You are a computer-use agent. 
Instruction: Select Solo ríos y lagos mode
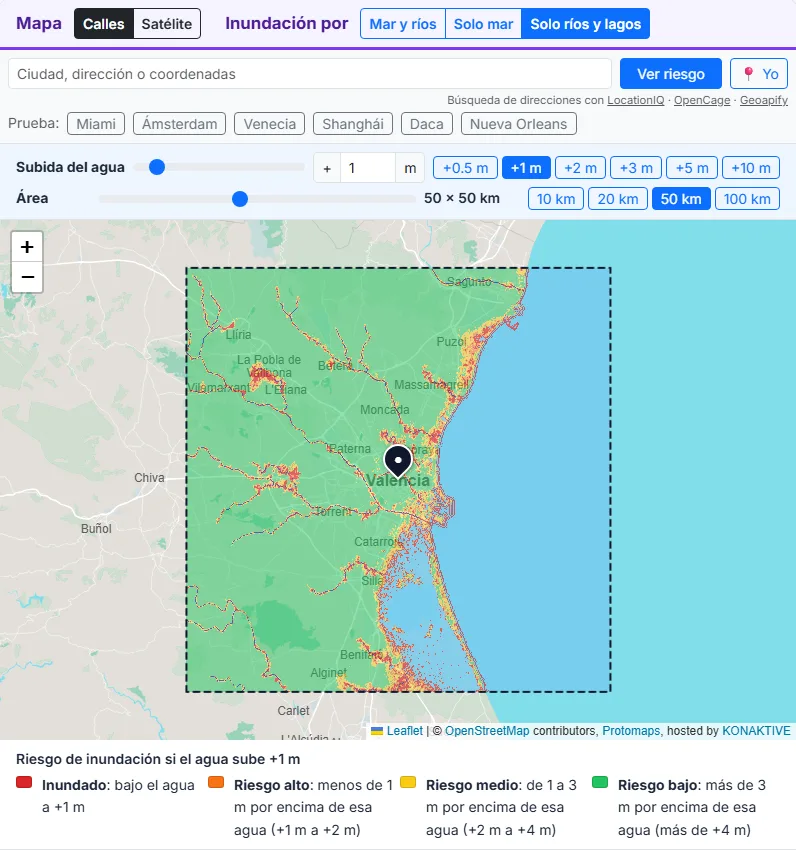click(586, 24)
